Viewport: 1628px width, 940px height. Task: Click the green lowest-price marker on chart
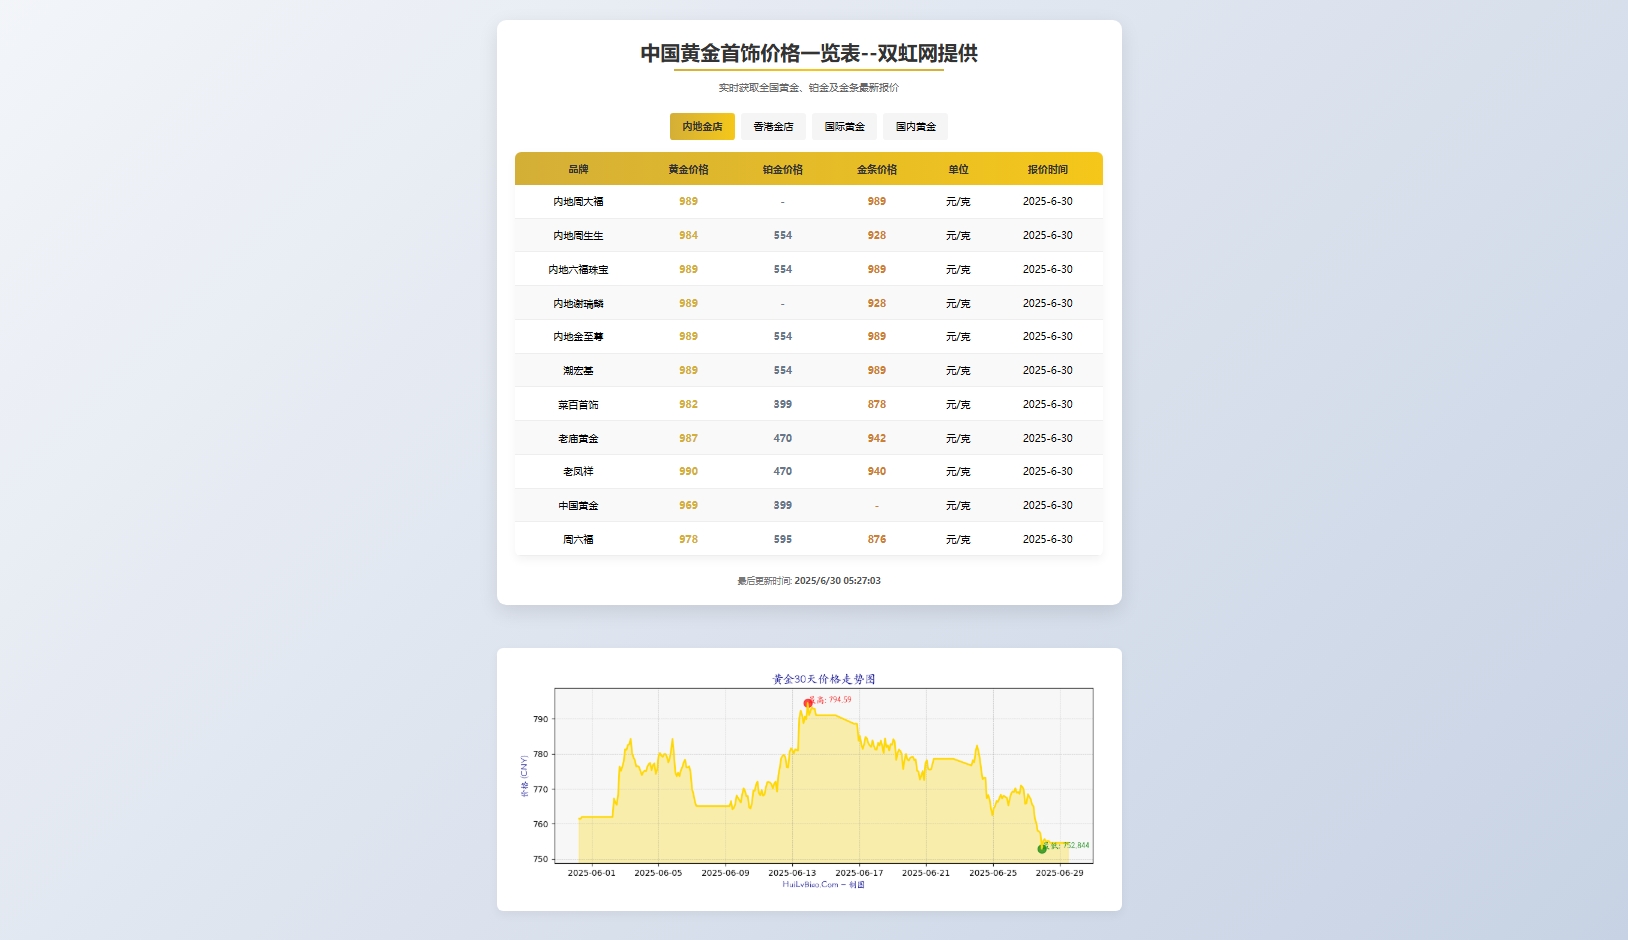pyautogui.click(x=1042, y=849)
